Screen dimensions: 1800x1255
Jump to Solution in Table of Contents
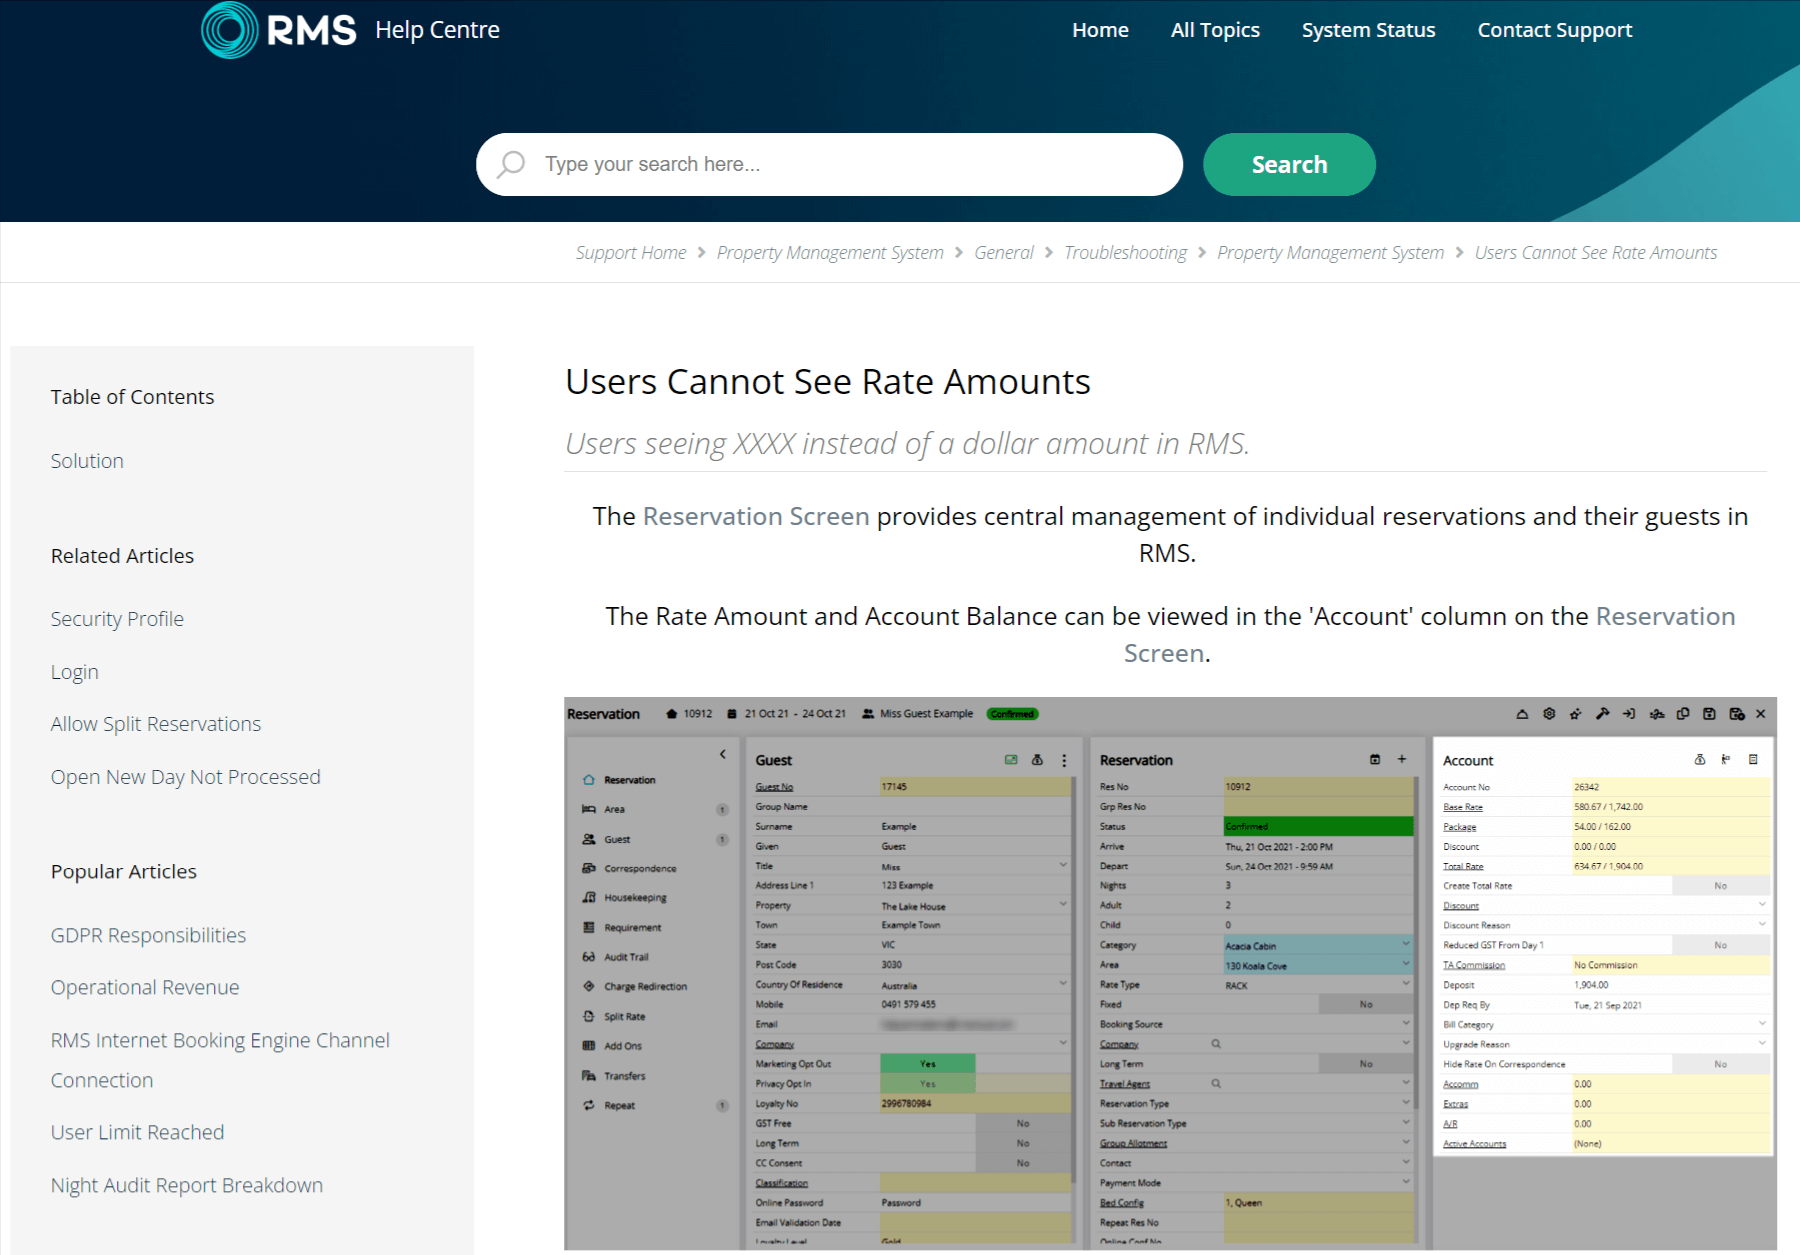[87, 461]
